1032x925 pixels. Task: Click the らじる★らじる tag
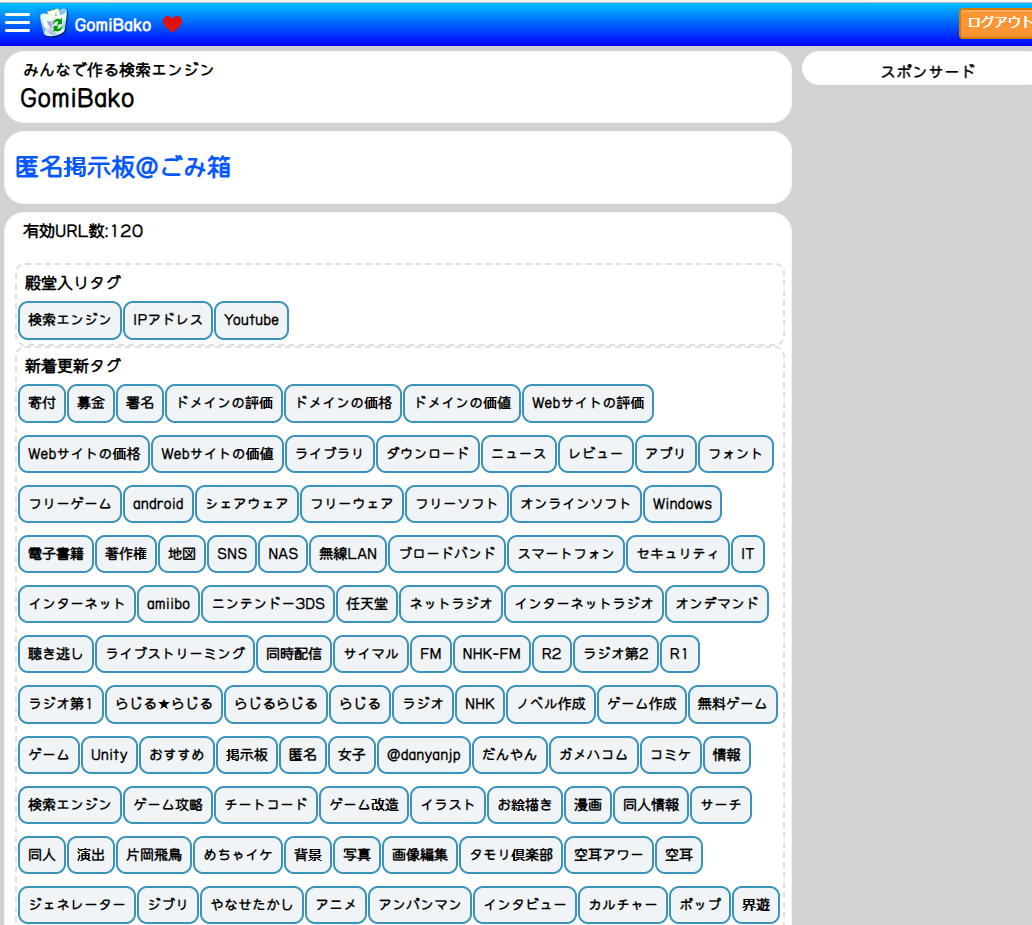click(164, 704)
